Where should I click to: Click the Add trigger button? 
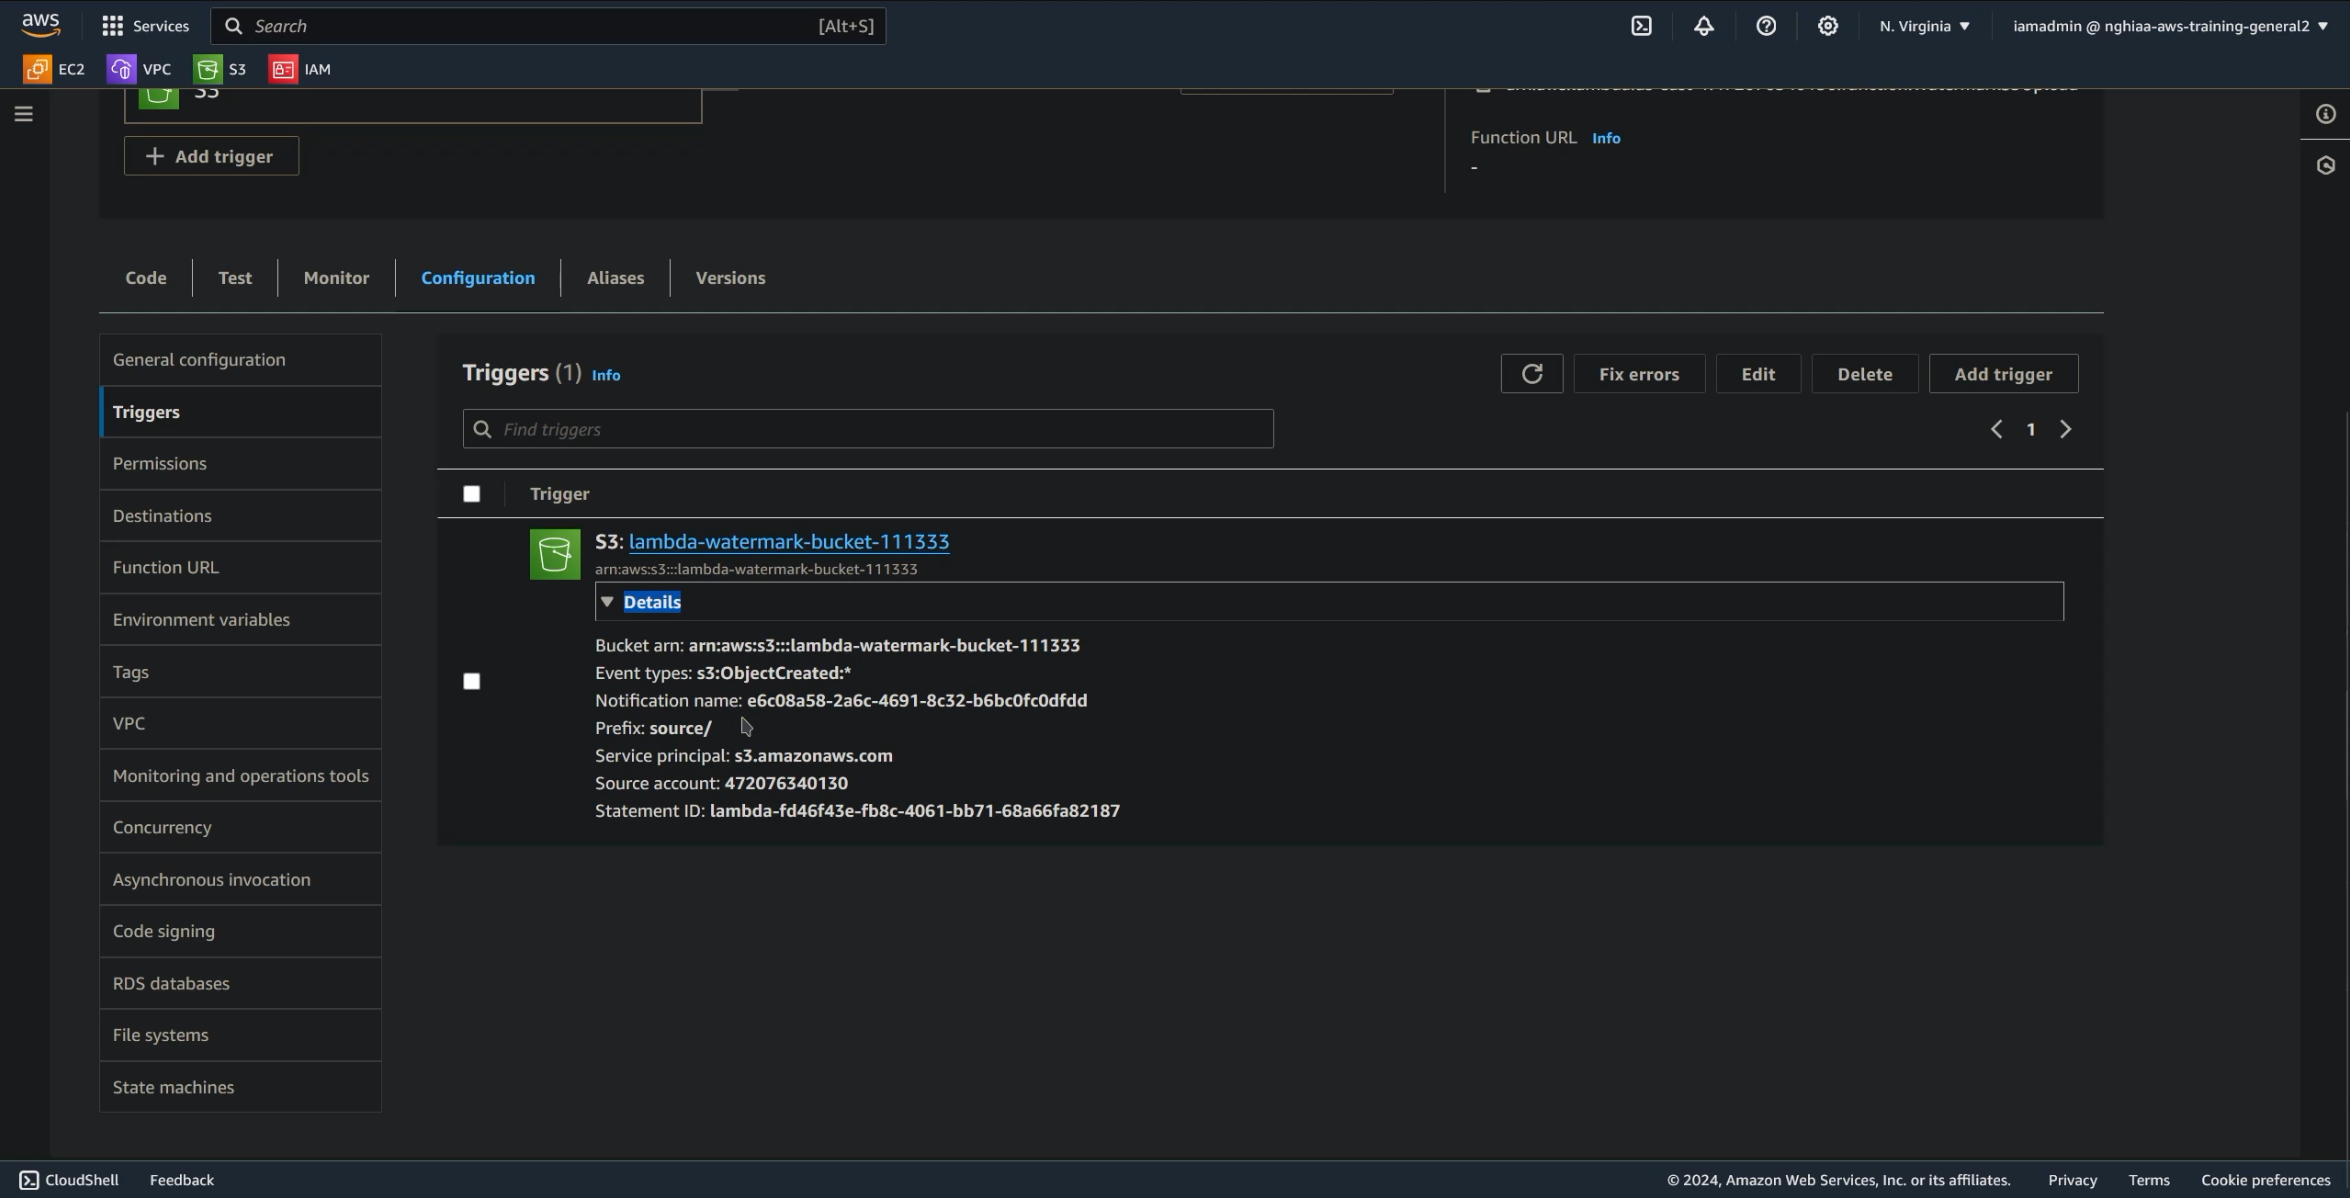tap(2002, 373)
